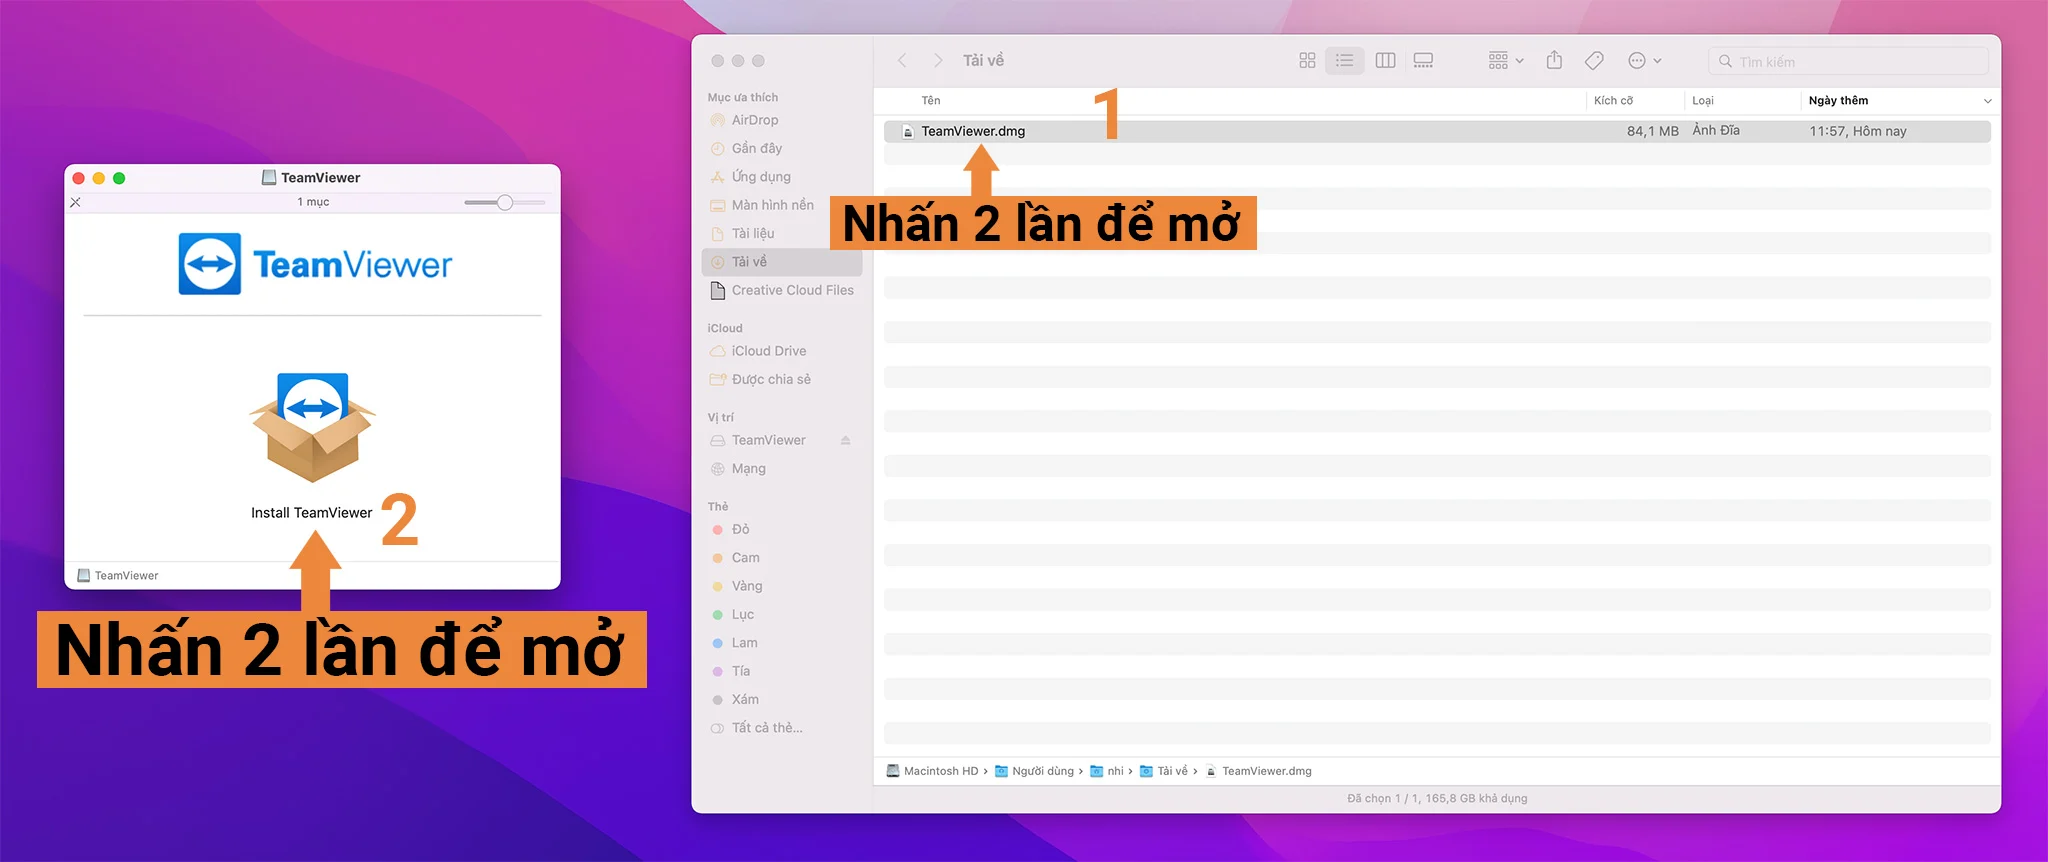Click Tài về in the path bar
This screenshot has height=862, width=2048.
[1164, 771]
